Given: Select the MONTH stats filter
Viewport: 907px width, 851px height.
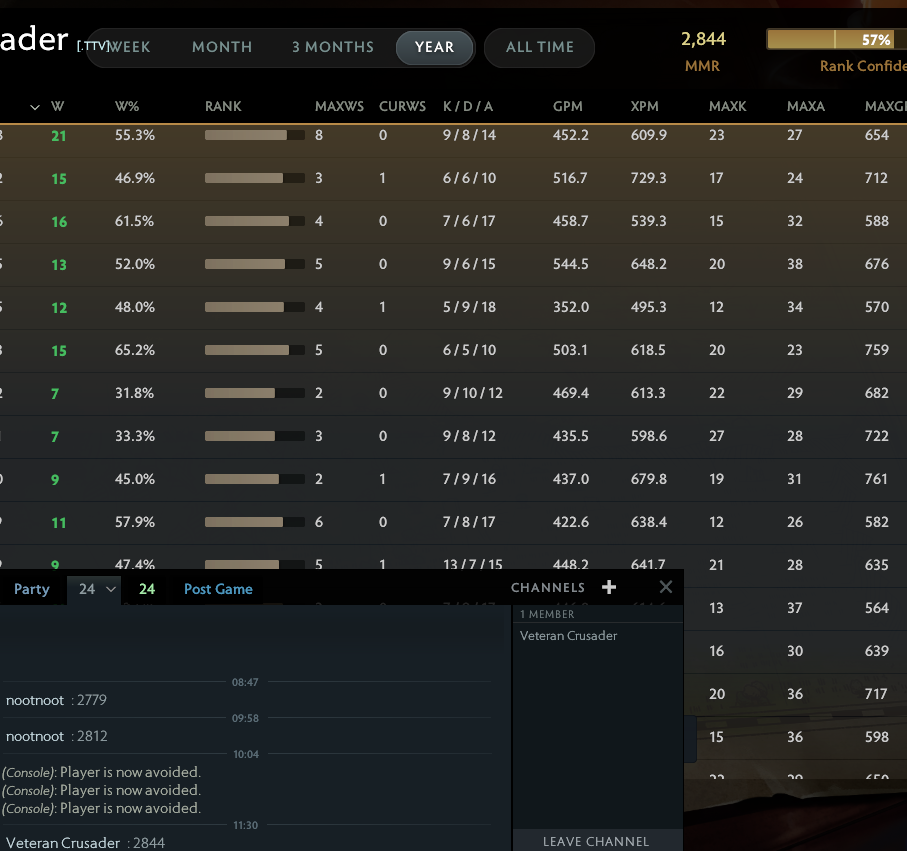Looking at the screenshot, I should click(222, 46).
